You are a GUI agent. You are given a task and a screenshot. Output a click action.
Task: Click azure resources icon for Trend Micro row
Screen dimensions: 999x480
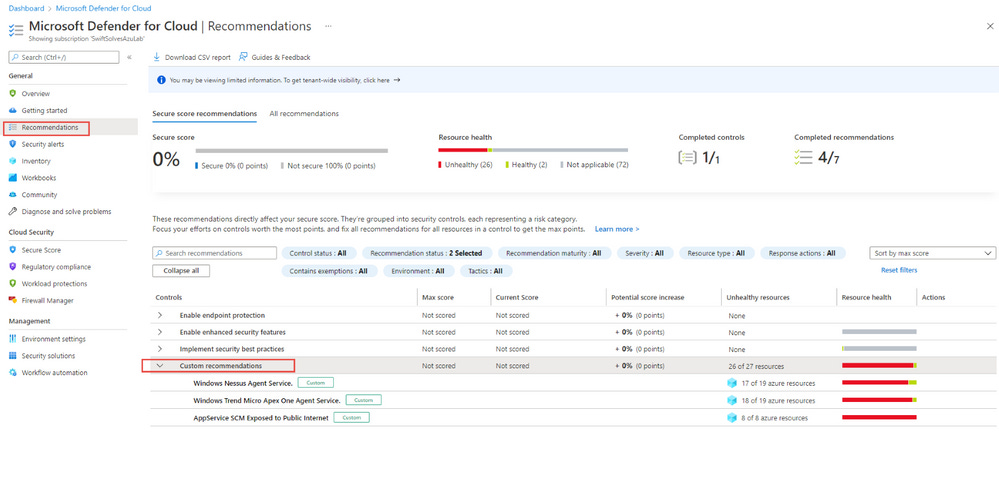coord(732,400)
